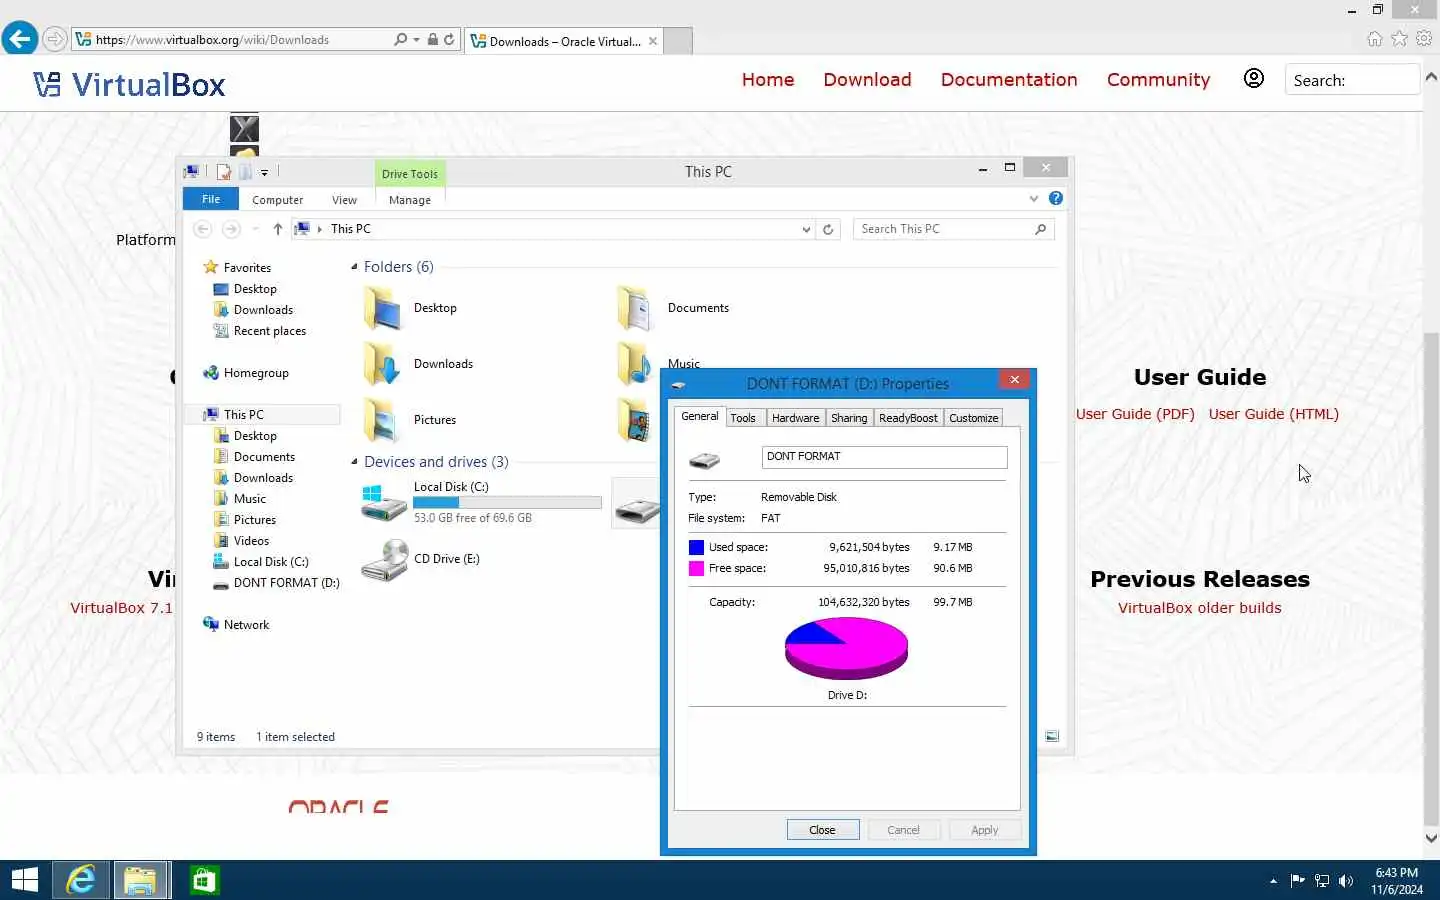Open the Manage tab under Drive Tools
The image size is (1440, 900).
(x=410, y=200)
